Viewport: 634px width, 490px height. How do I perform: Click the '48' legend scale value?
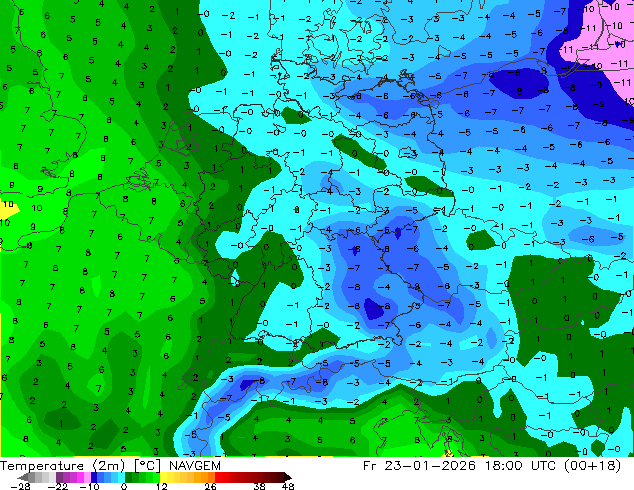point(288,486)
